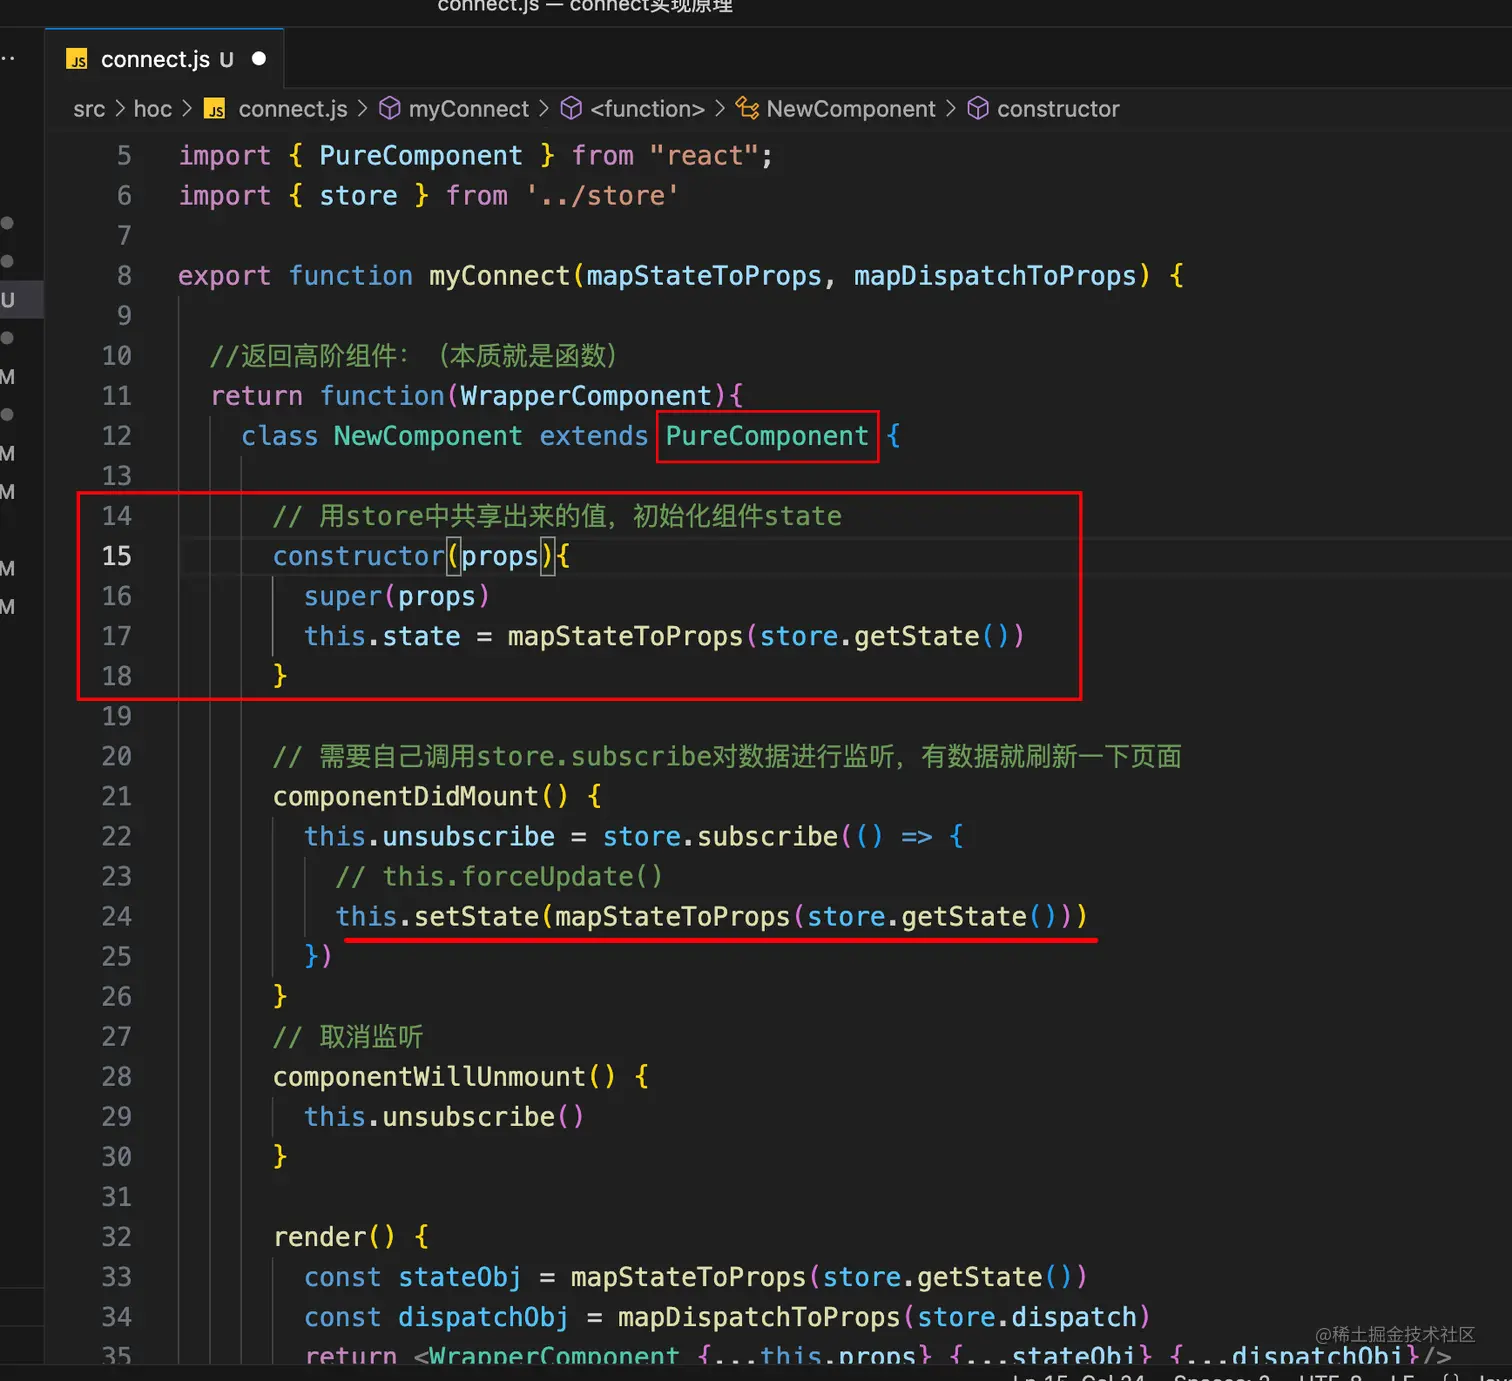The image size is (1512, 1381).
Task: Click the cube icon beside <function> breadcrumb
Action: (x=571, y=108)
